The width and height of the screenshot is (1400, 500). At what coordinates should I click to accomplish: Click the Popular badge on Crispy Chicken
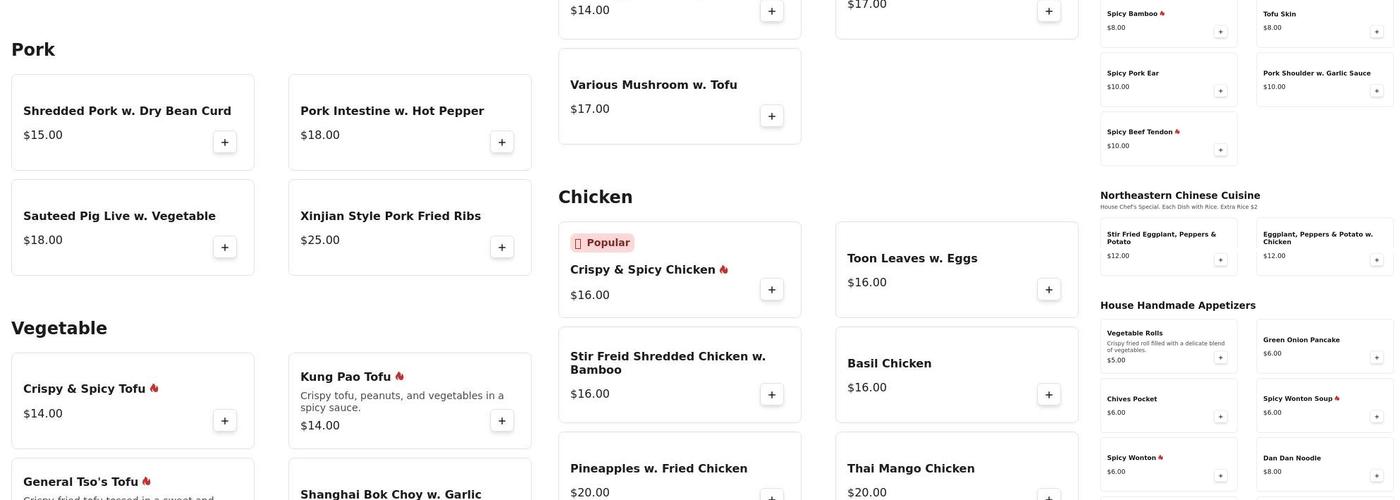602,243
